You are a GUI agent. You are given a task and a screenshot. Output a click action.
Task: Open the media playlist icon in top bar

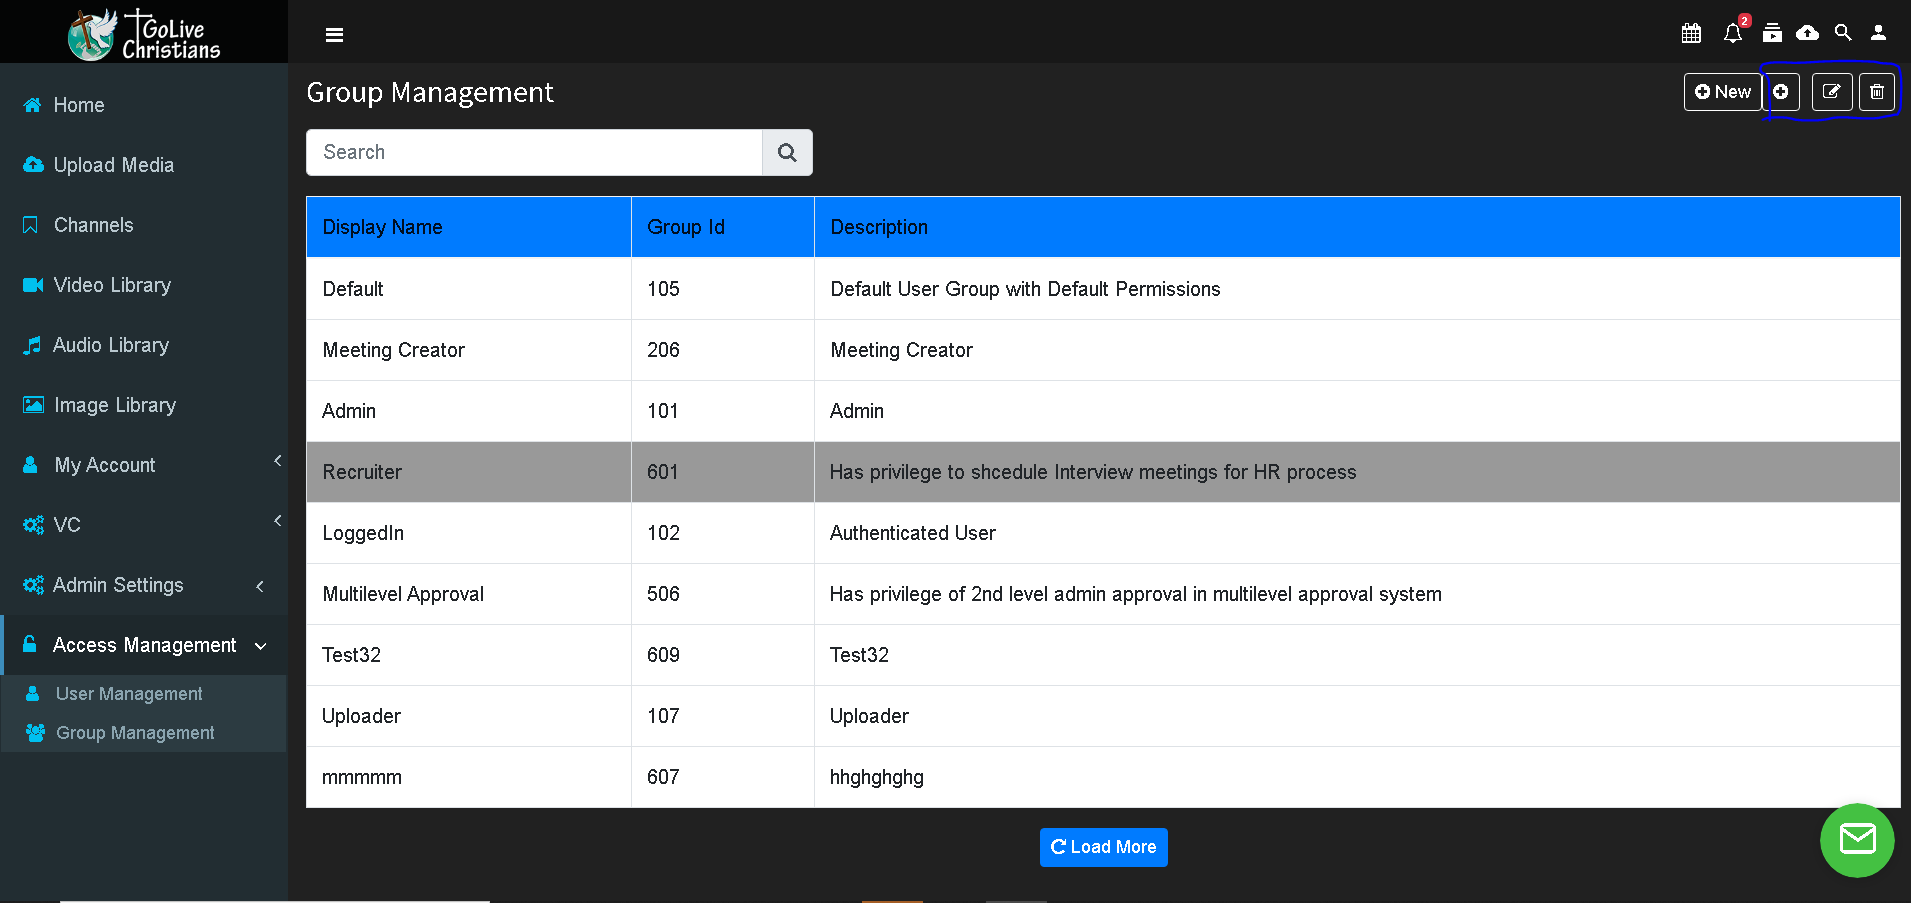[1772, 33]
